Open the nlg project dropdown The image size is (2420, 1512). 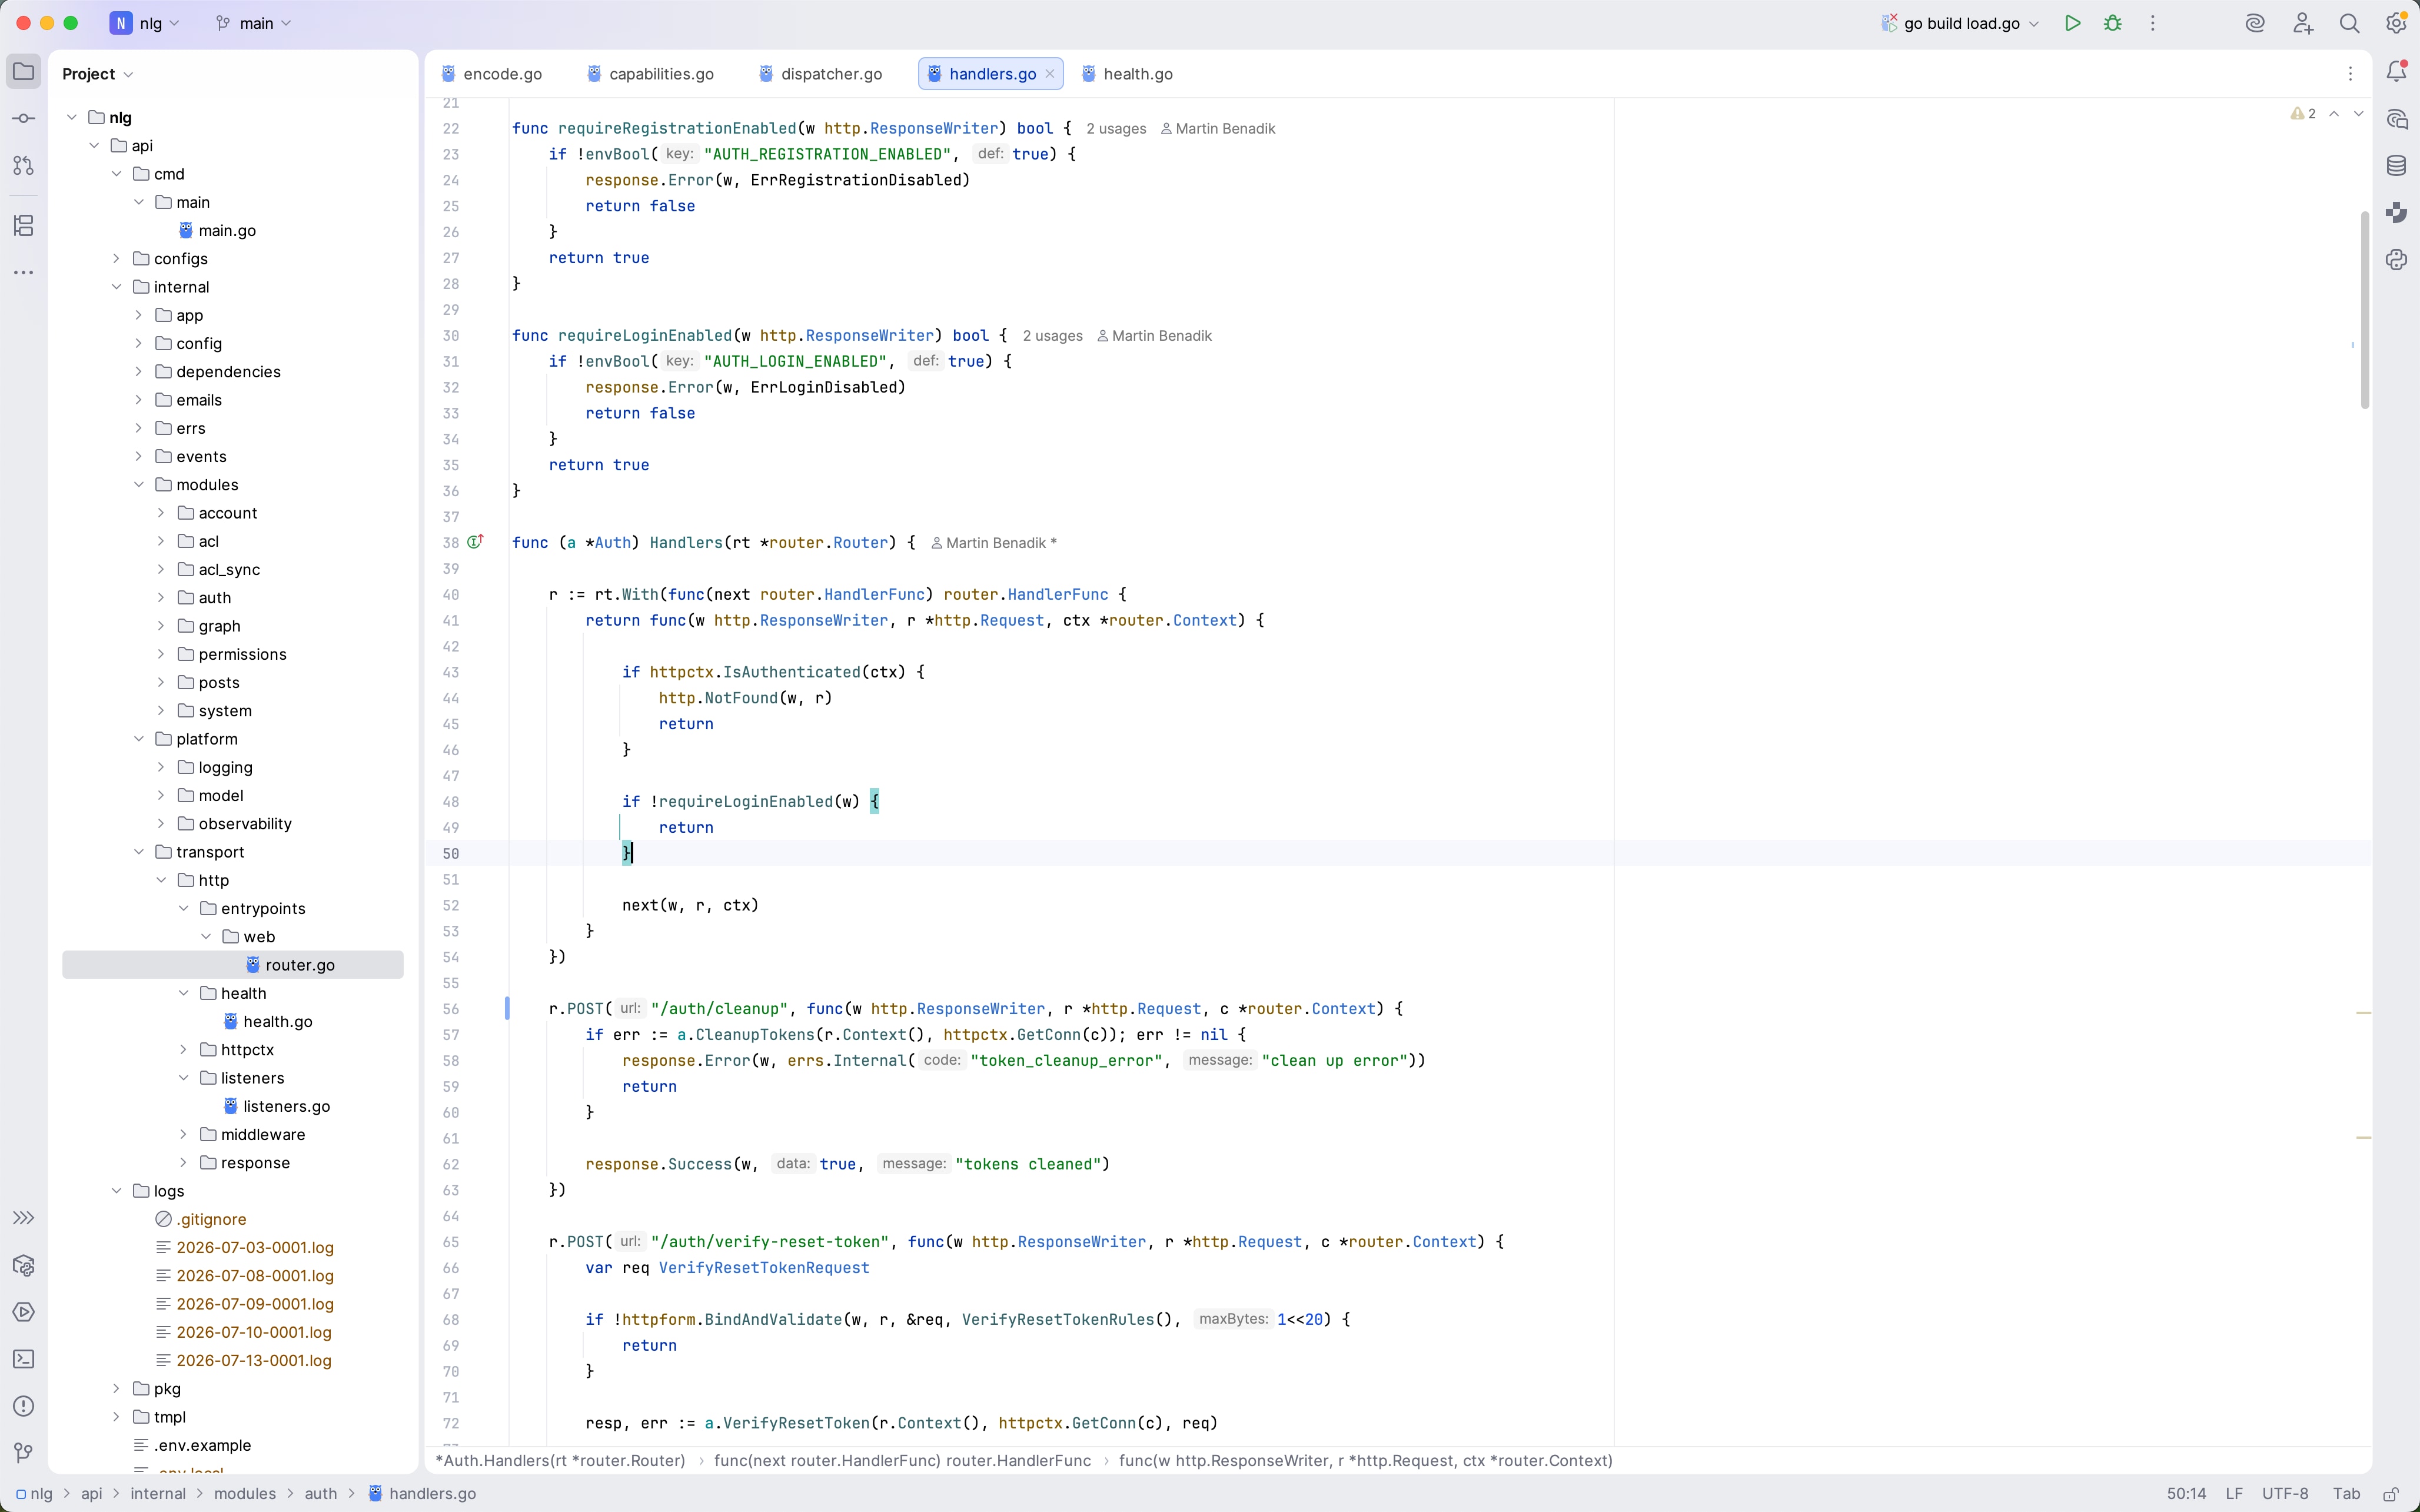click(x=146, y=23)
